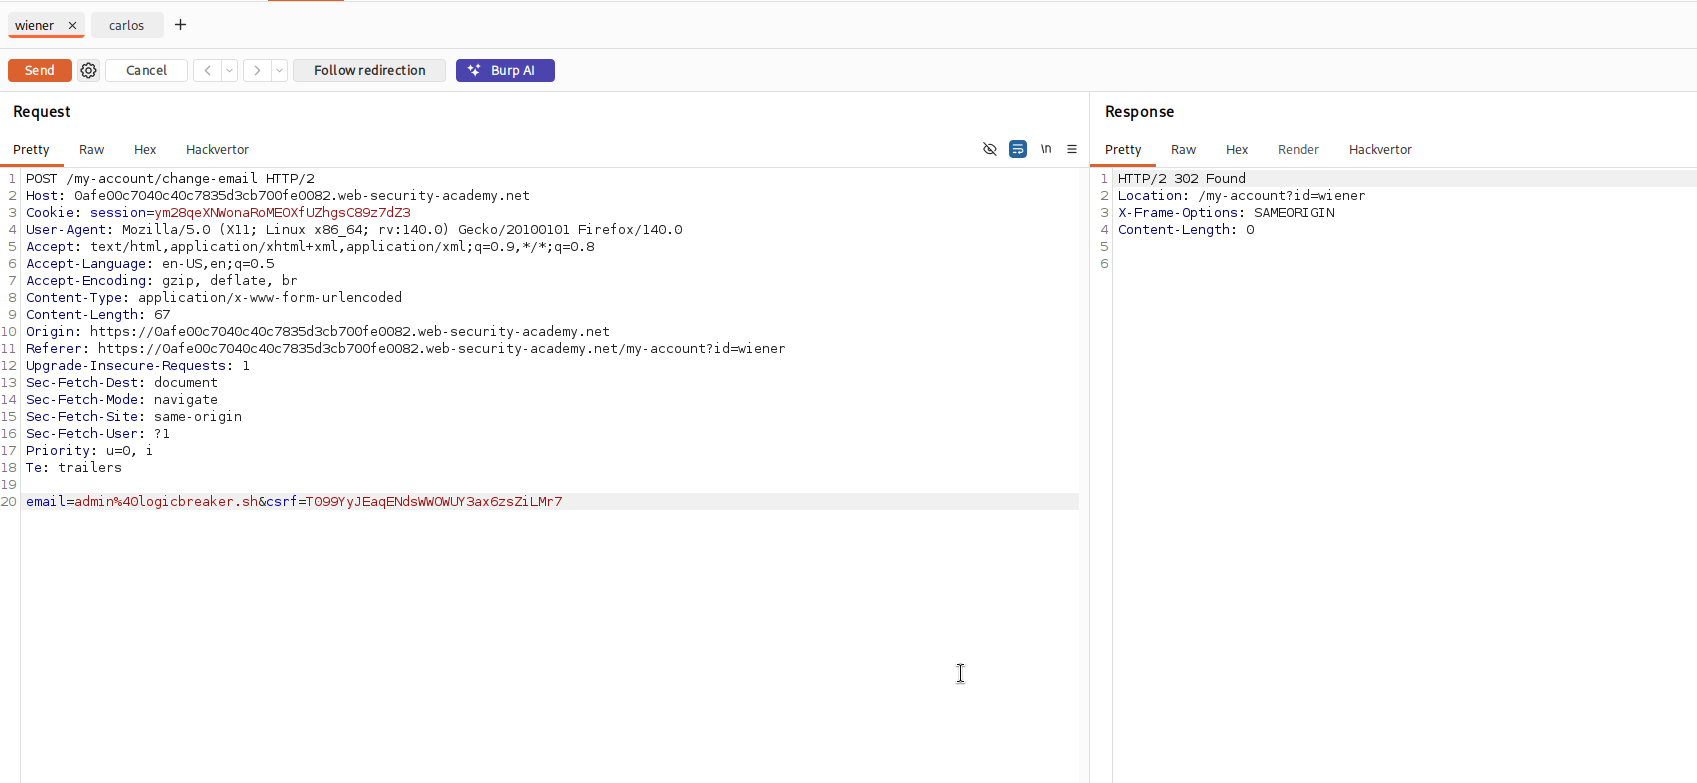Open response Raw tab

(1184, 150)
